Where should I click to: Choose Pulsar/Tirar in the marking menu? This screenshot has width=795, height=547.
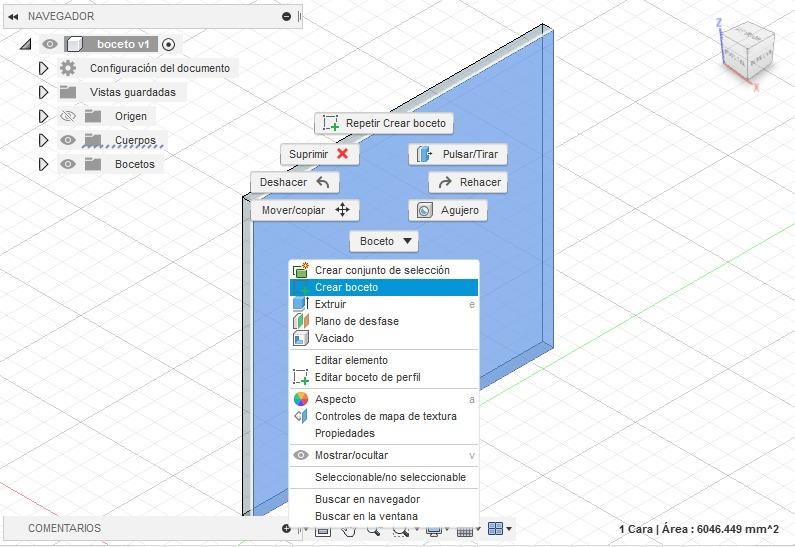pyautogui.click(x=458, y=154)
